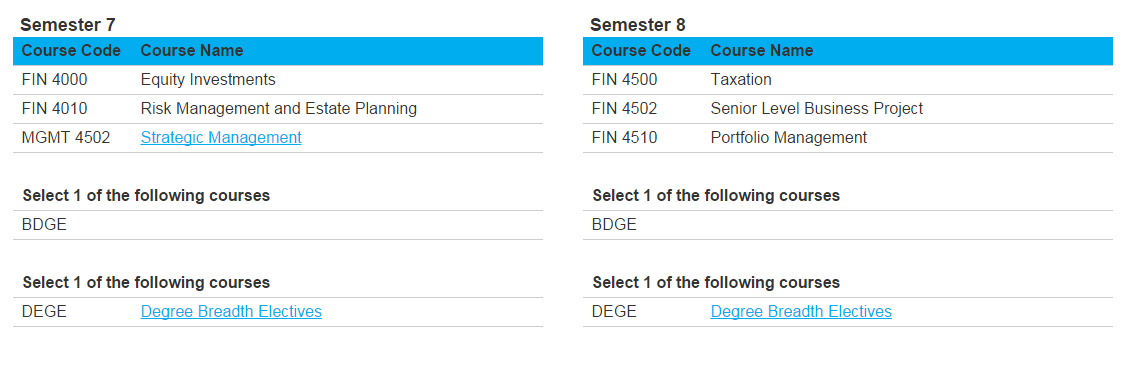Click the DEGE code in Semester 7
This screenshot has width=1127, height=377.
click(x=45, y=312)
